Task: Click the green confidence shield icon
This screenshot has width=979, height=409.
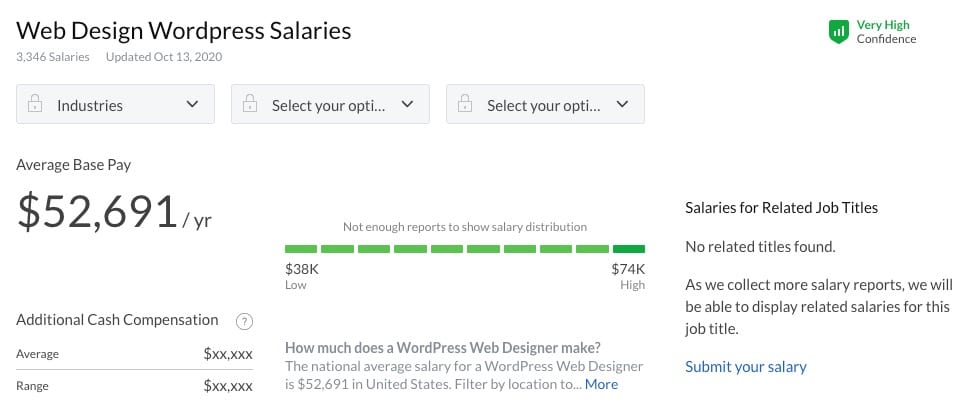Action: tap(839, 31)
